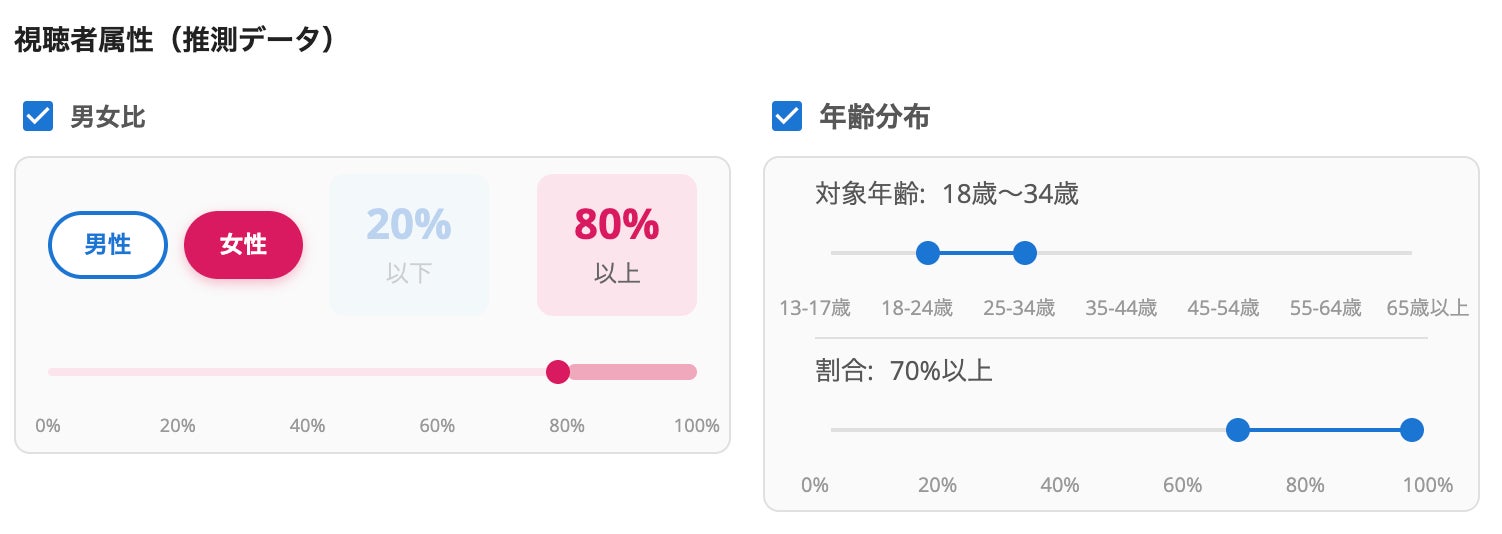Click the age range right slider handle

[1024, 253]
